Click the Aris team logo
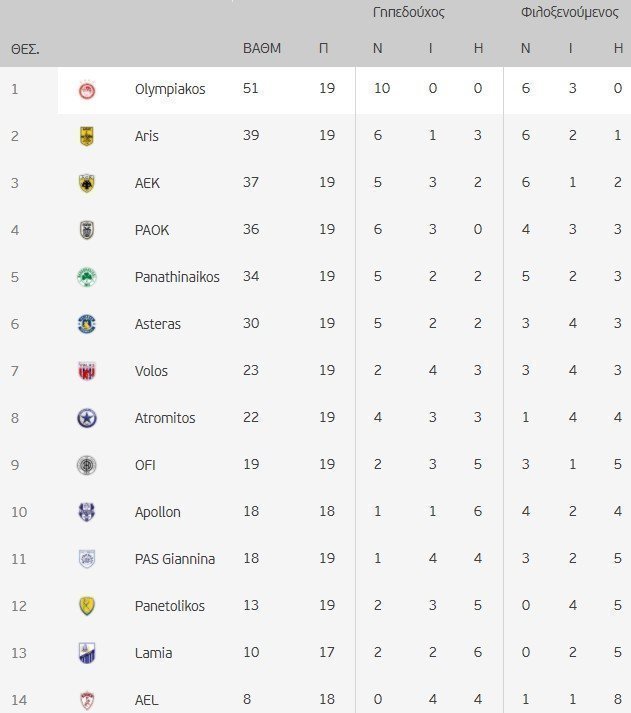The height and width of the screenshot is (713, 631). click(87, 136)
